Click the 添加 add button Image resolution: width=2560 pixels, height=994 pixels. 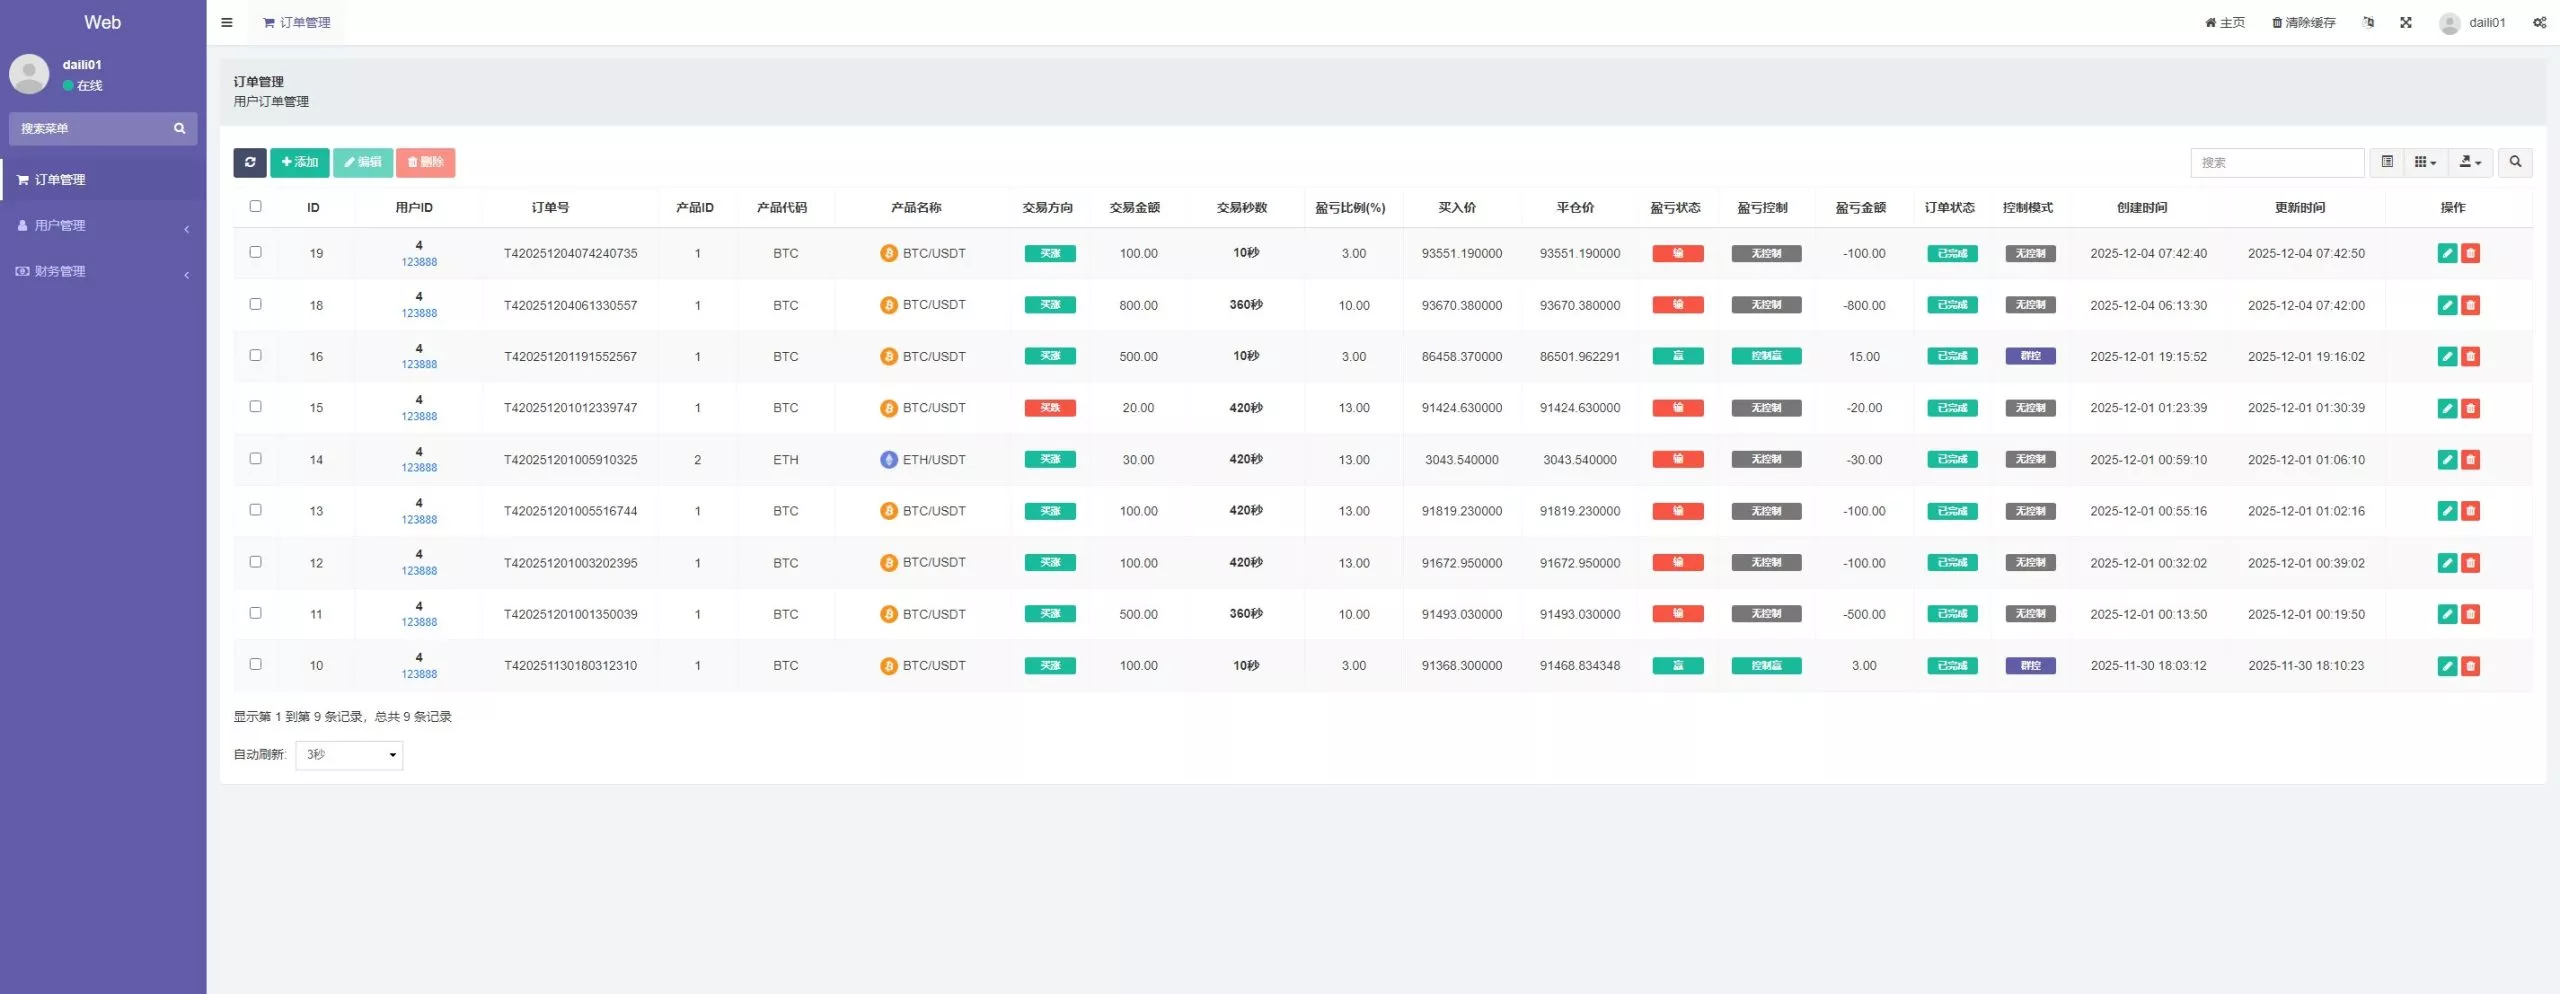pyautogui.click(x=300, y=162)
